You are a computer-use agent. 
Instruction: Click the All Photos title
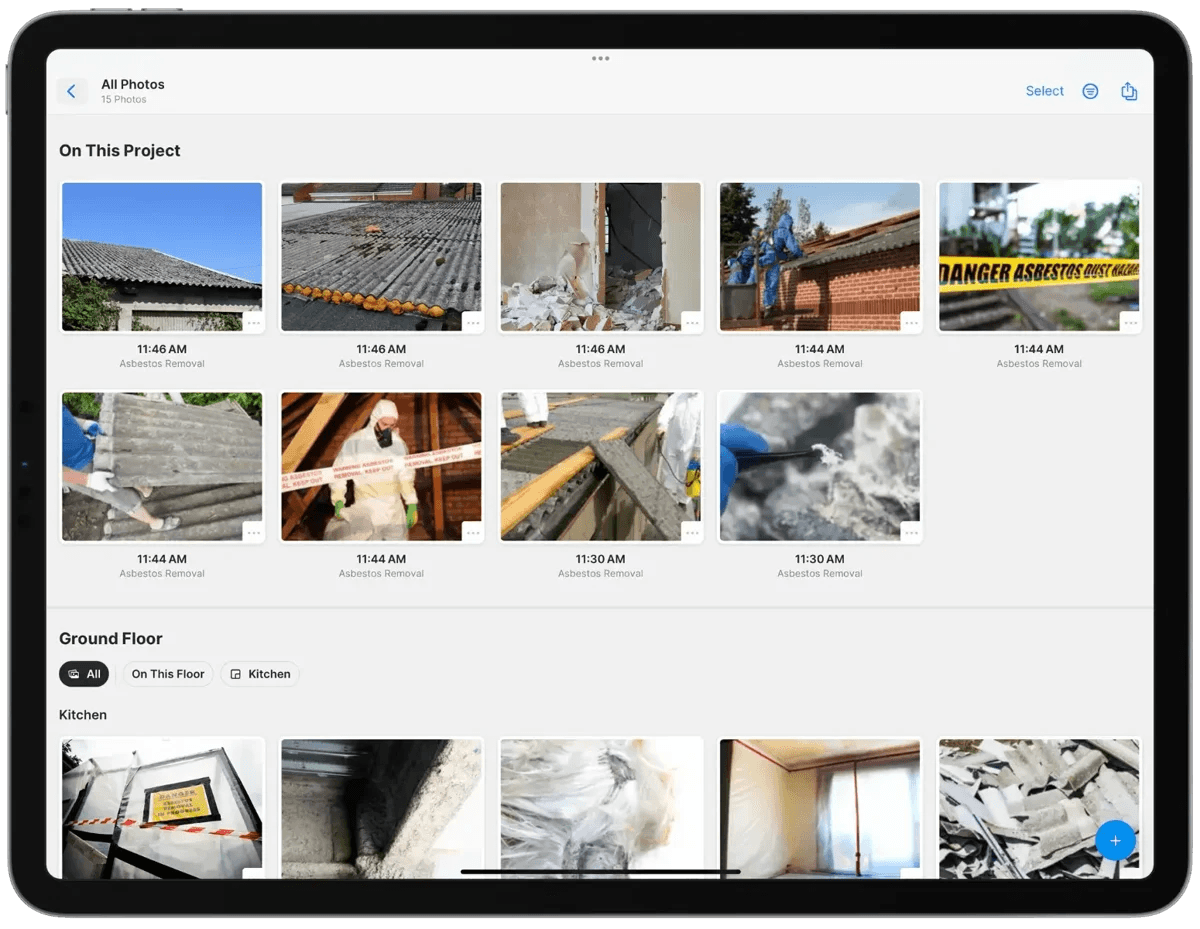point(133,84)
